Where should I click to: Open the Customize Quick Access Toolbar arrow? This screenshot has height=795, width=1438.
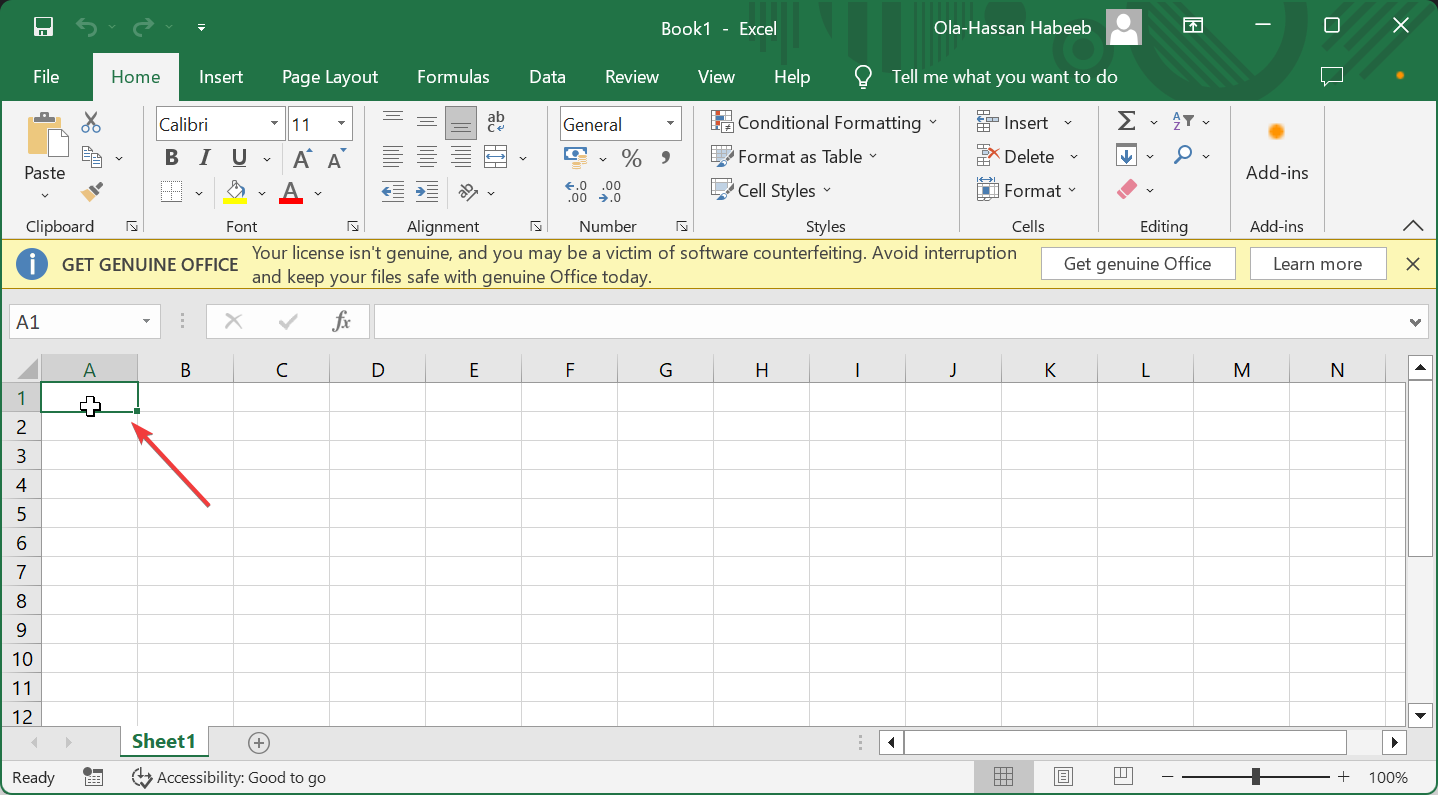coord(201,28)
